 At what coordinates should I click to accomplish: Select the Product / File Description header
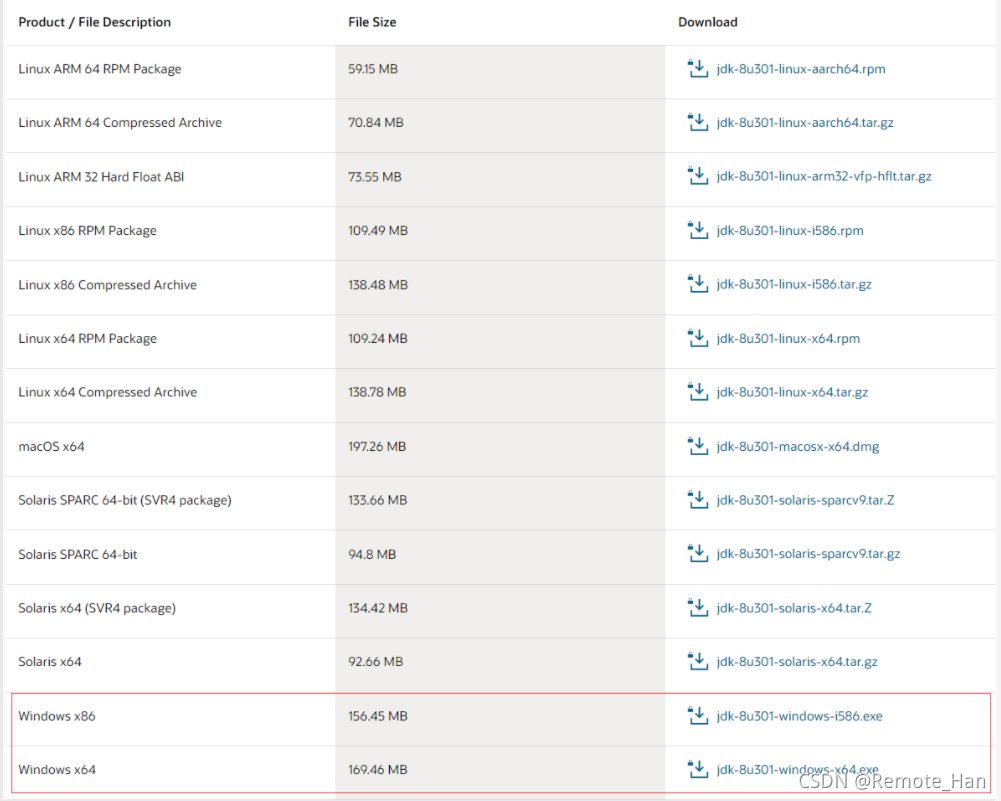[x=94, y=22]
